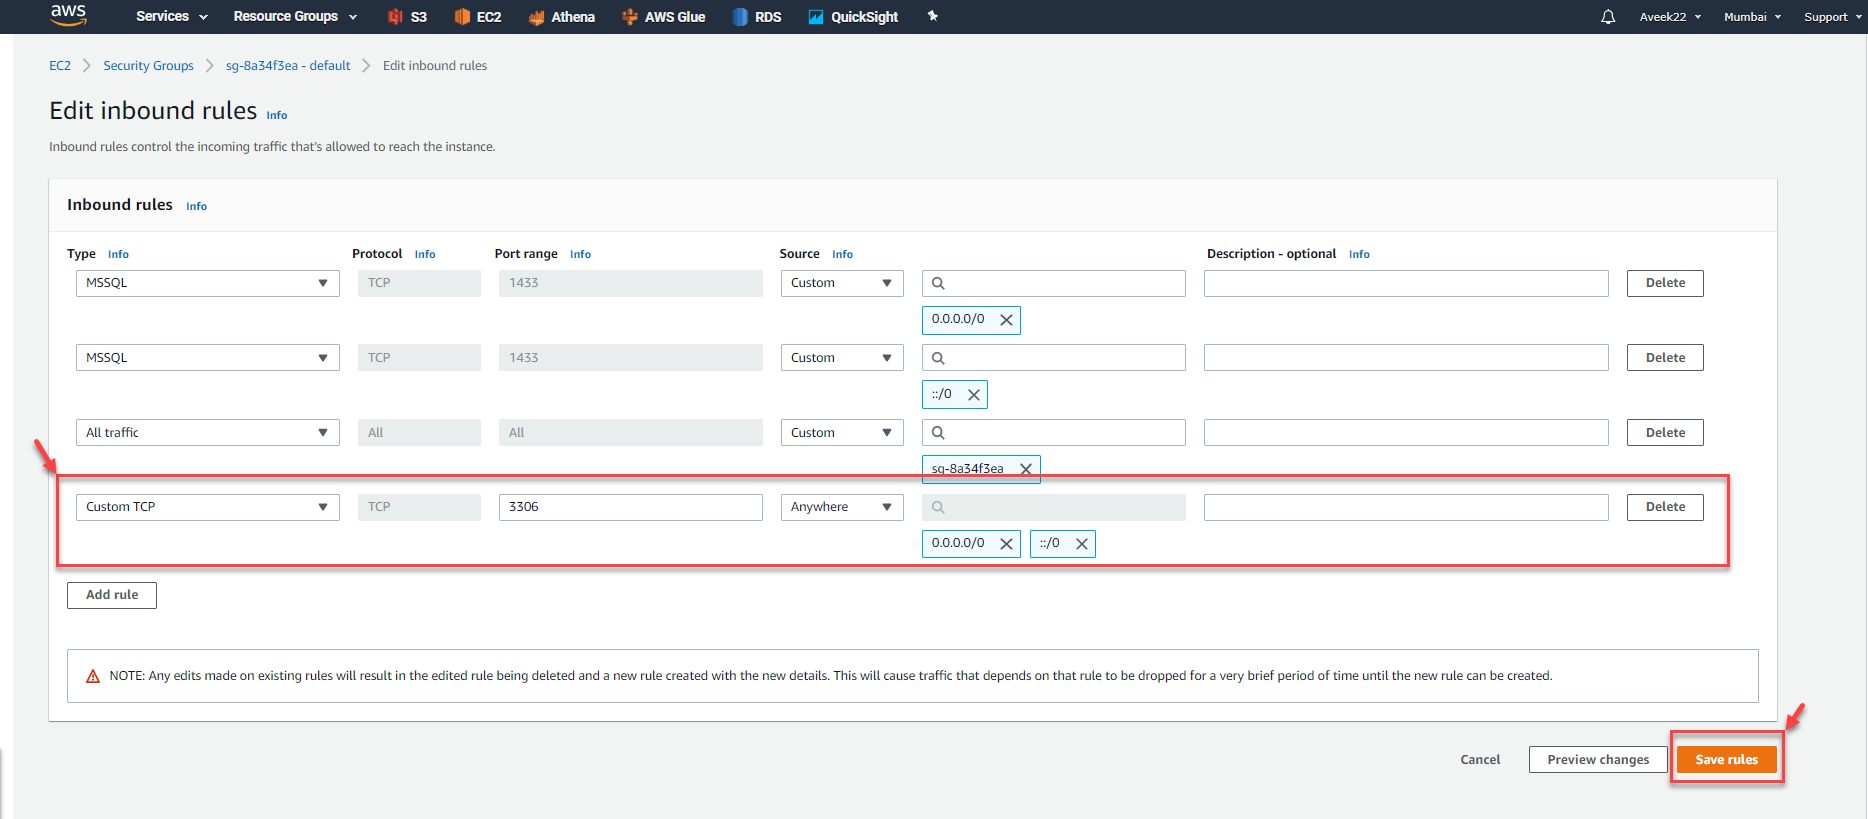Click the port range field showing 3306

[631, 507]
